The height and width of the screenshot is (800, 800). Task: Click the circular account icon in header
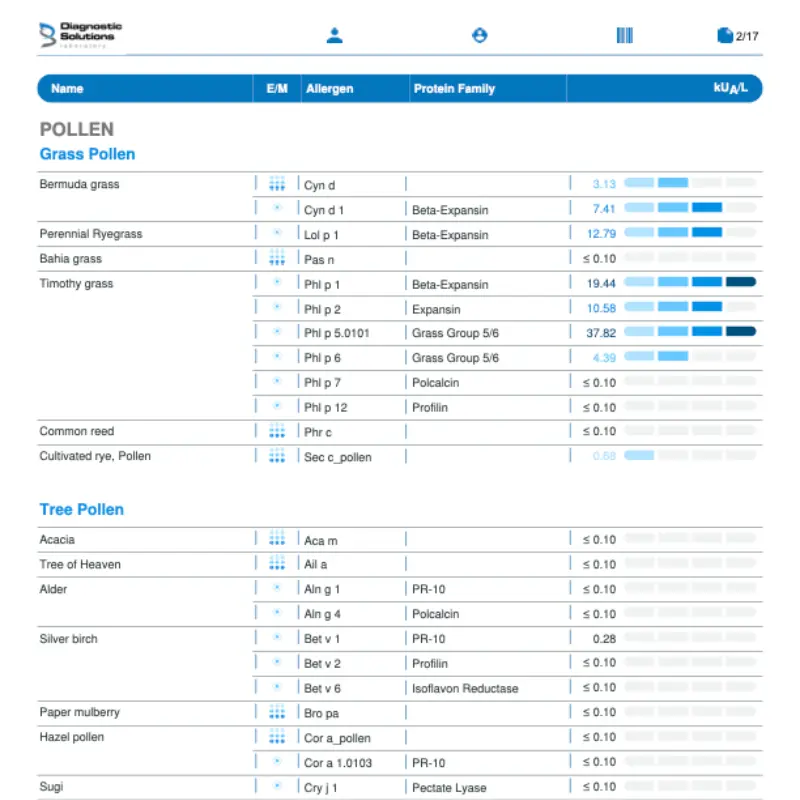pos(480,36)
